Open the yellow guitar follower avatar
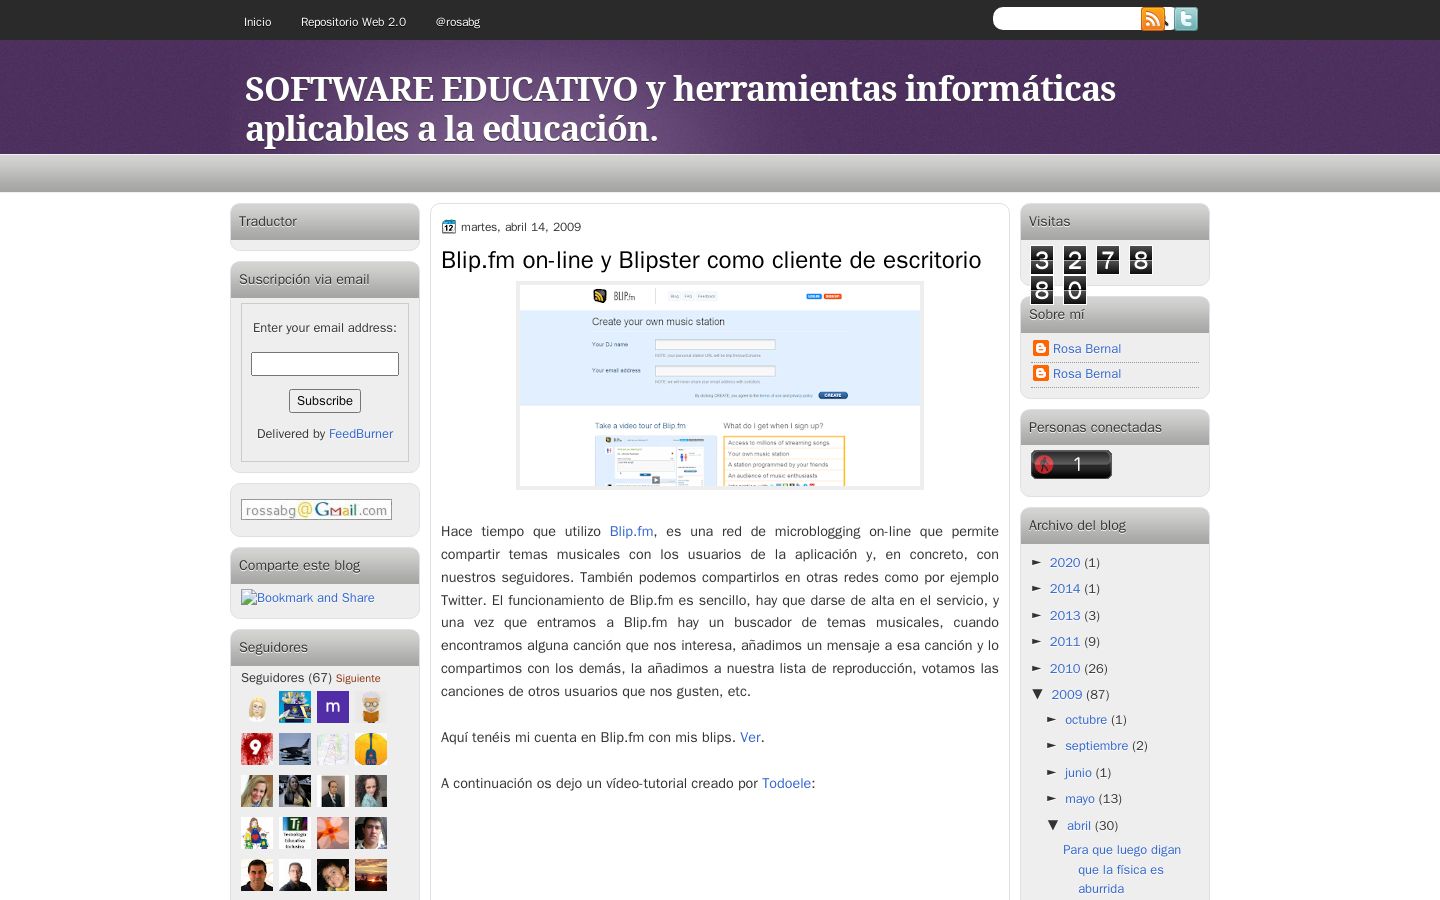This screenshot has height=900, width=1440. (x=371, y=749)
